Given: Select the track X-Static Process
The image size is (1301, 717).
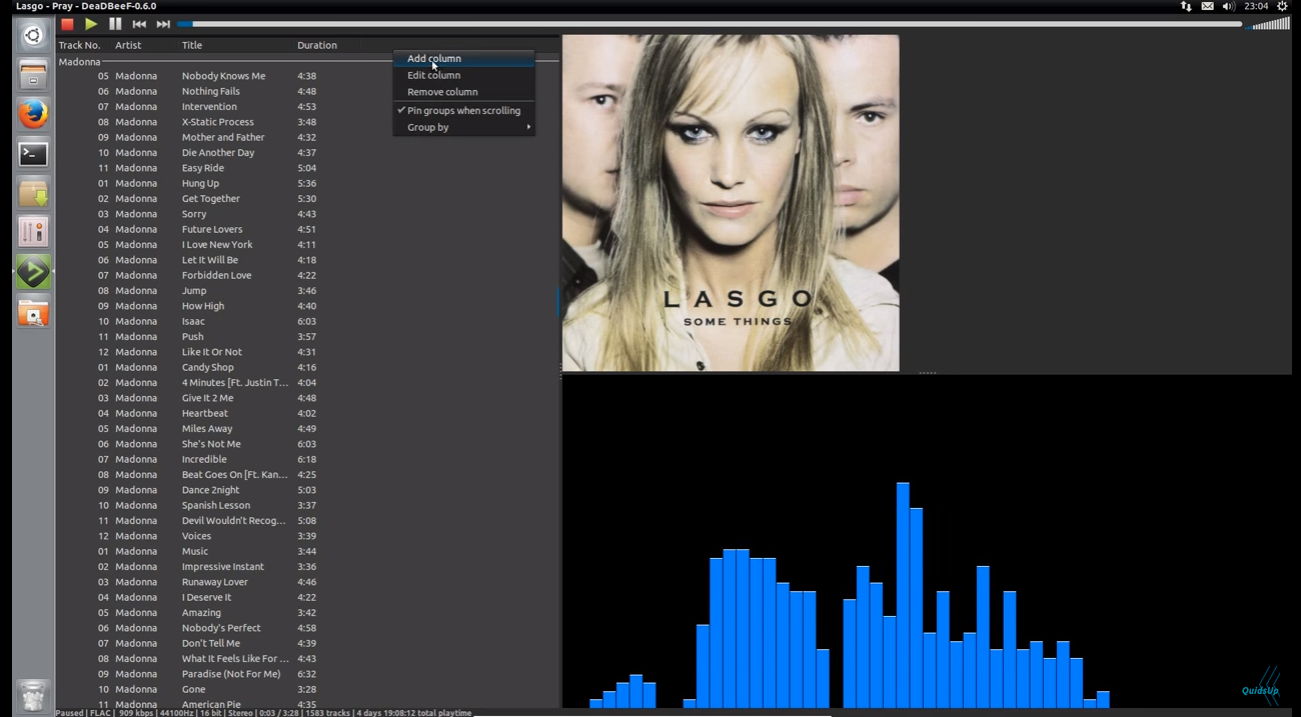Looking at the screenshot, I should [307, 122].
